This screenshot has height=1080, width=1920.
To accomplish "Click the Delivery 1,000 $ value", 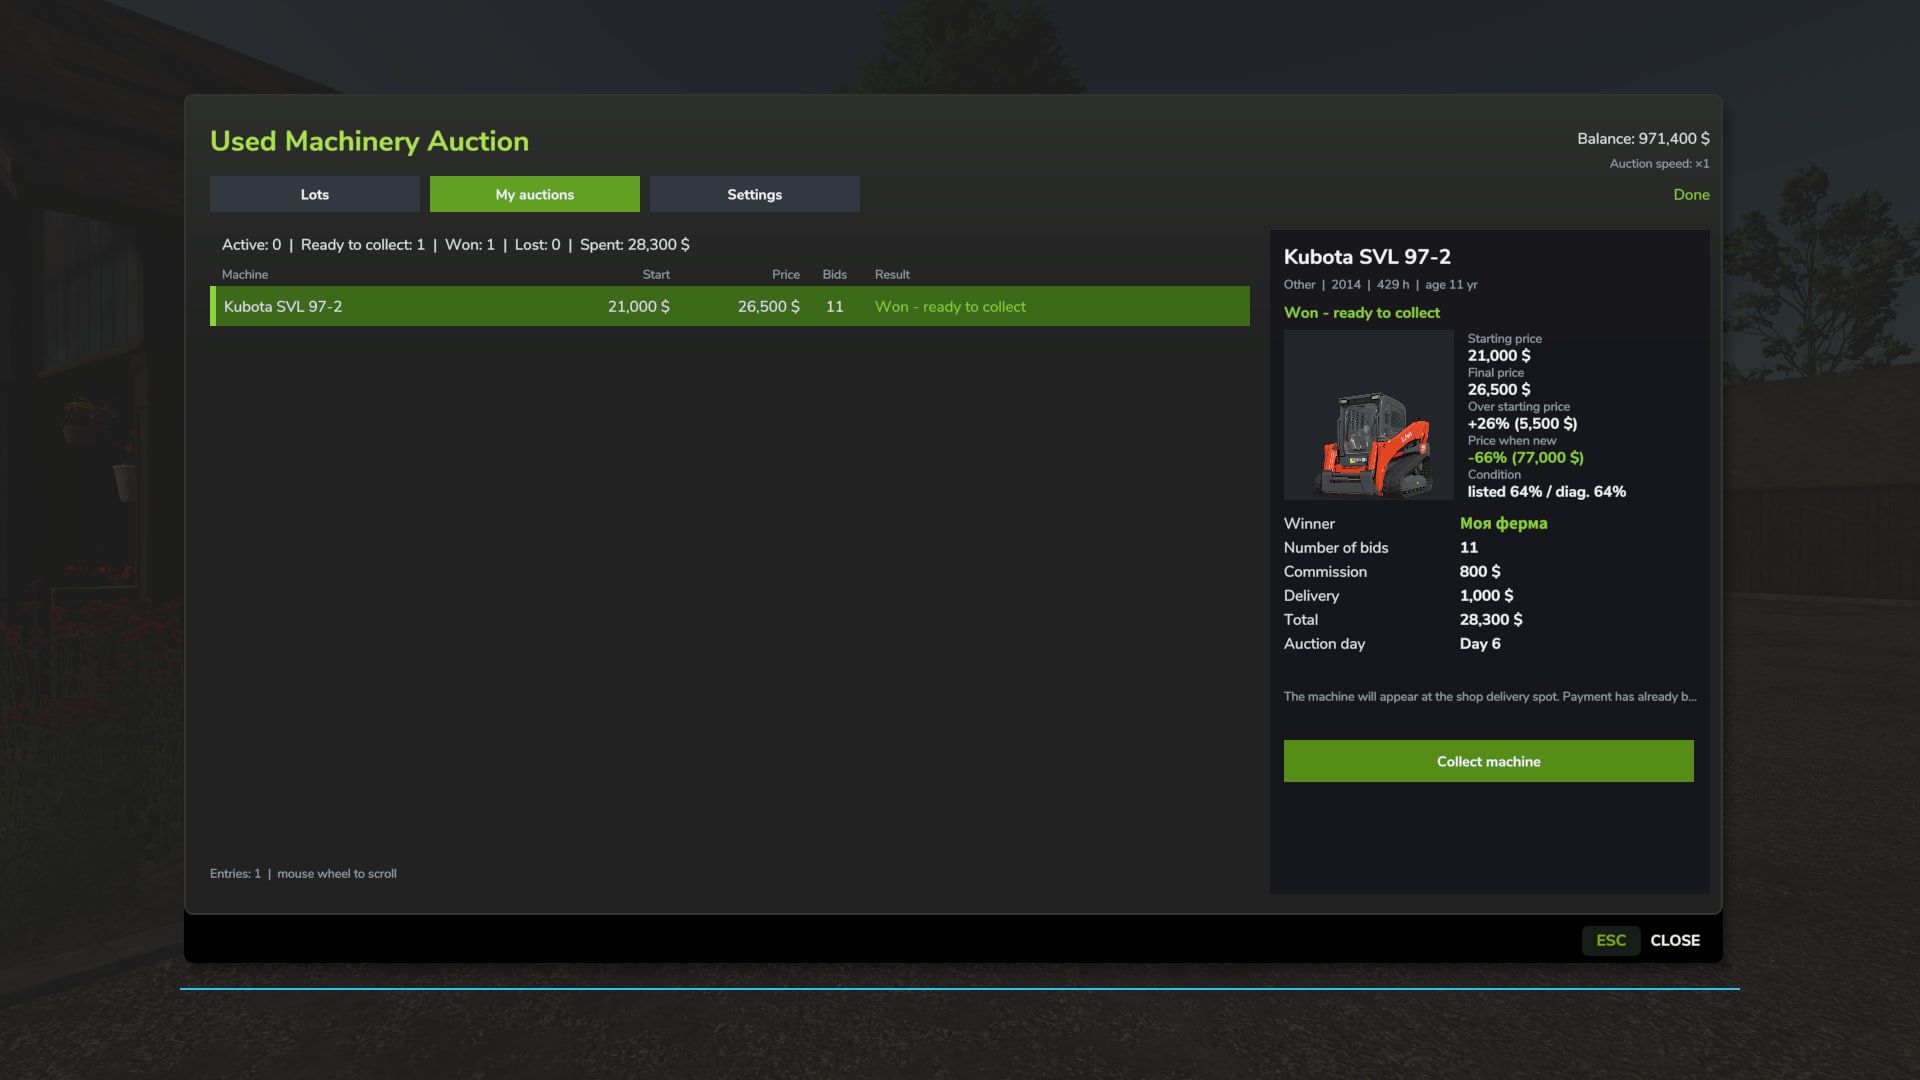I will [x=1486, y=595].
